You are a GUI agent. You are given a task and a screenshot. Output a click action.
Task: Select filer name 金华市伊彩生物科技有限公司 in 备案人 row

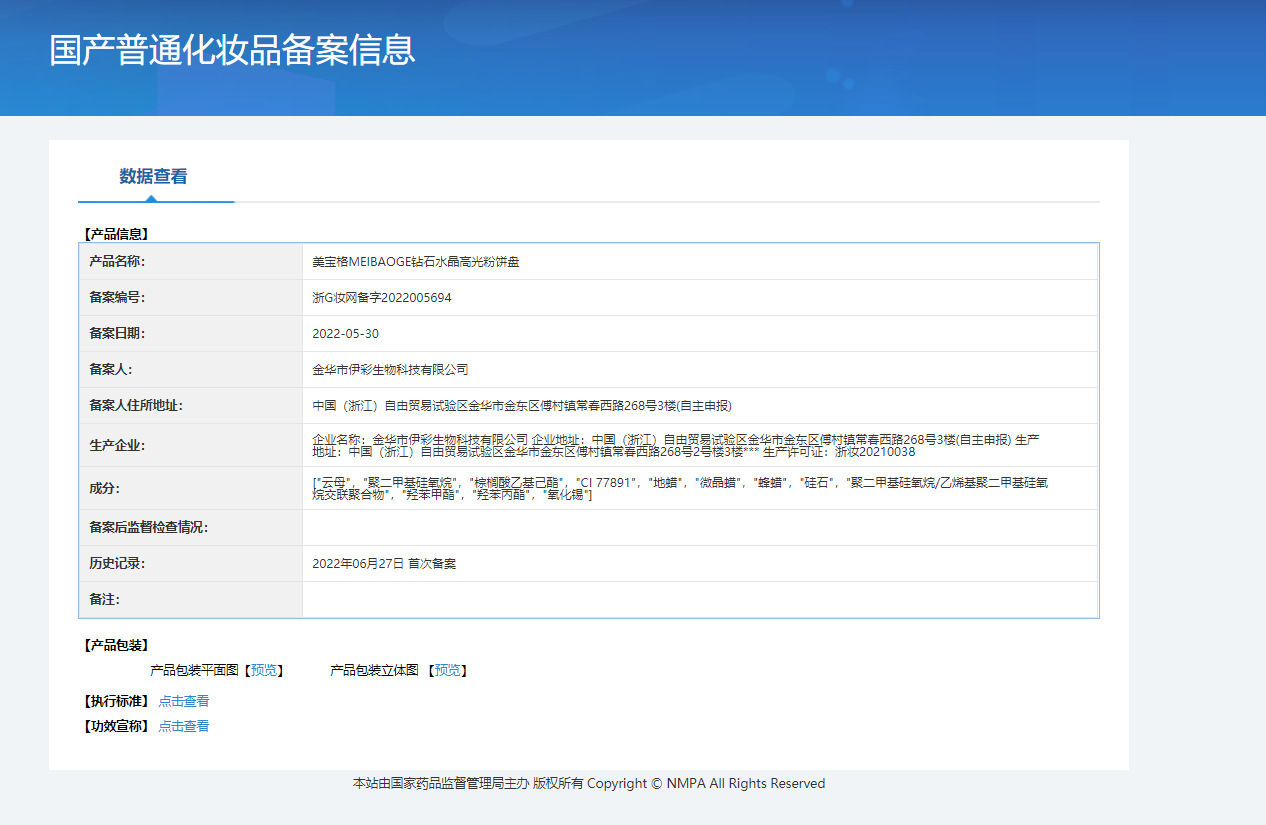point(390,370)
